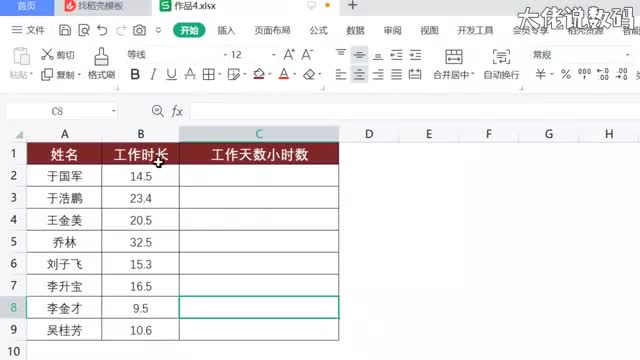Screen dimensions: 640x360
Task: Apply strikethrough text effect icon
Action: coord(190,74)
